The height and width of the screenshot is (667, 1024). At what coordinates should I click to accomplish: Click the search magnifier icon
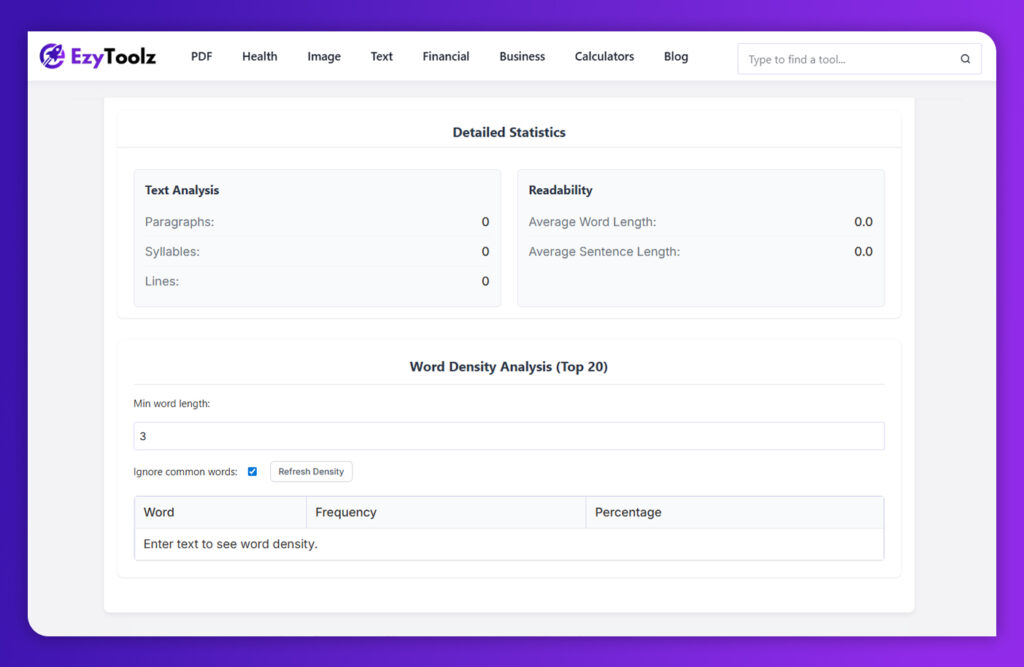point(965,59)
